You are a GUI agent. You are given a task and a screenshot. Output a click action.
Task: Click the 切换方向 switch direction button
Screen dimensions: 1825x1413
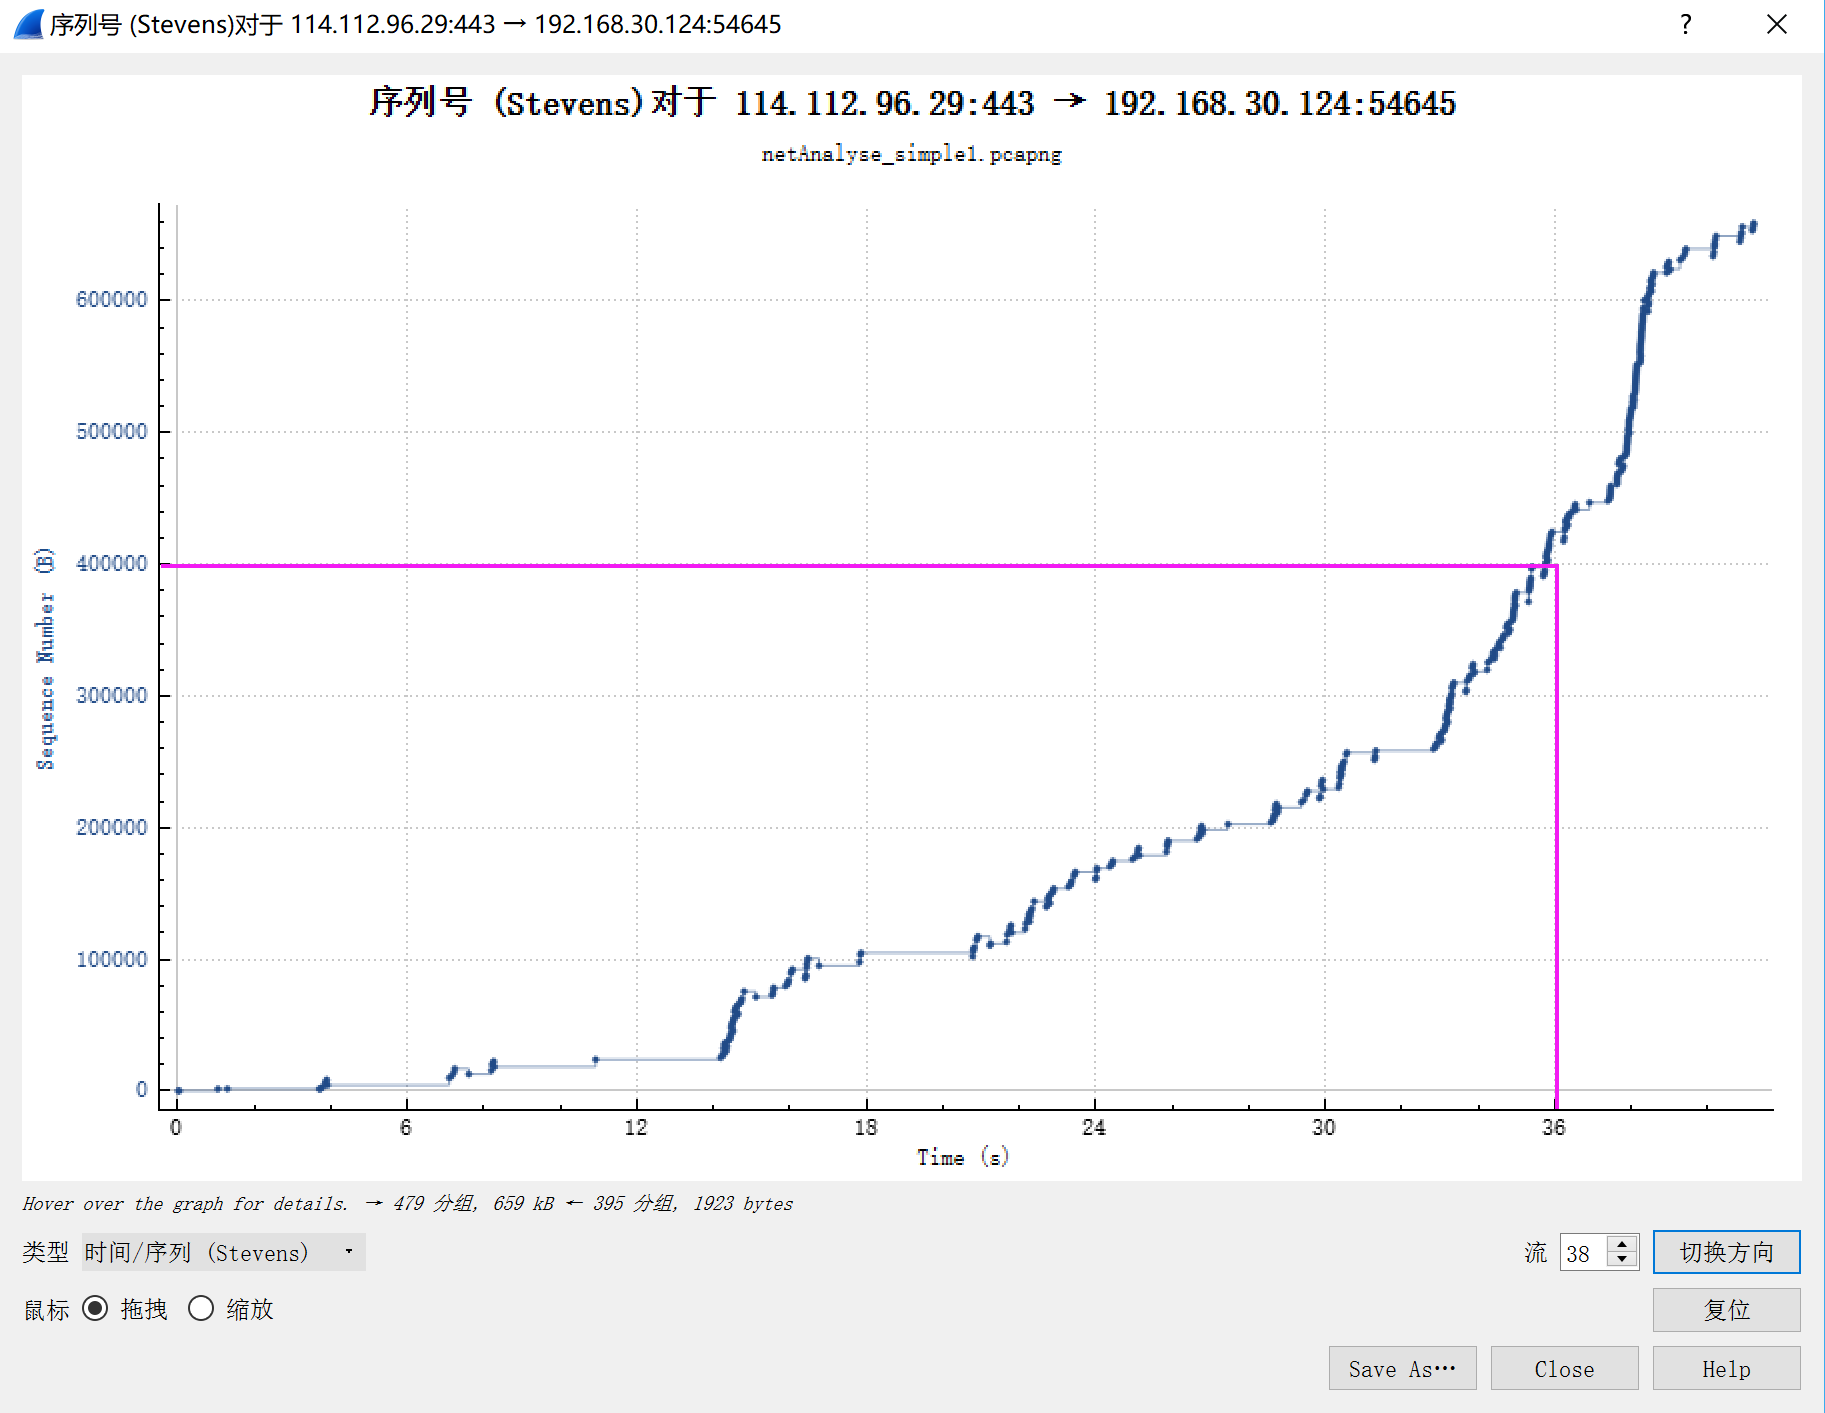point(1726,1252)
